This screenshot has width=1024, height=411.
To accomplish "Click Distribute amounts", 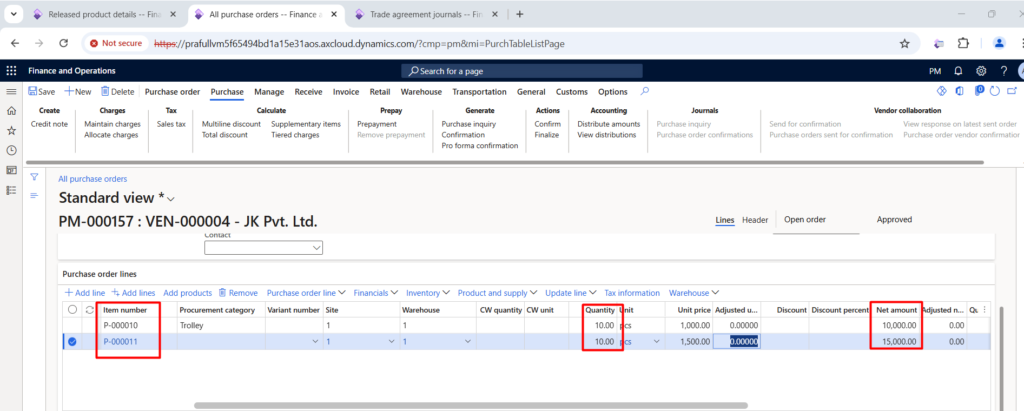I will [609, 124].
